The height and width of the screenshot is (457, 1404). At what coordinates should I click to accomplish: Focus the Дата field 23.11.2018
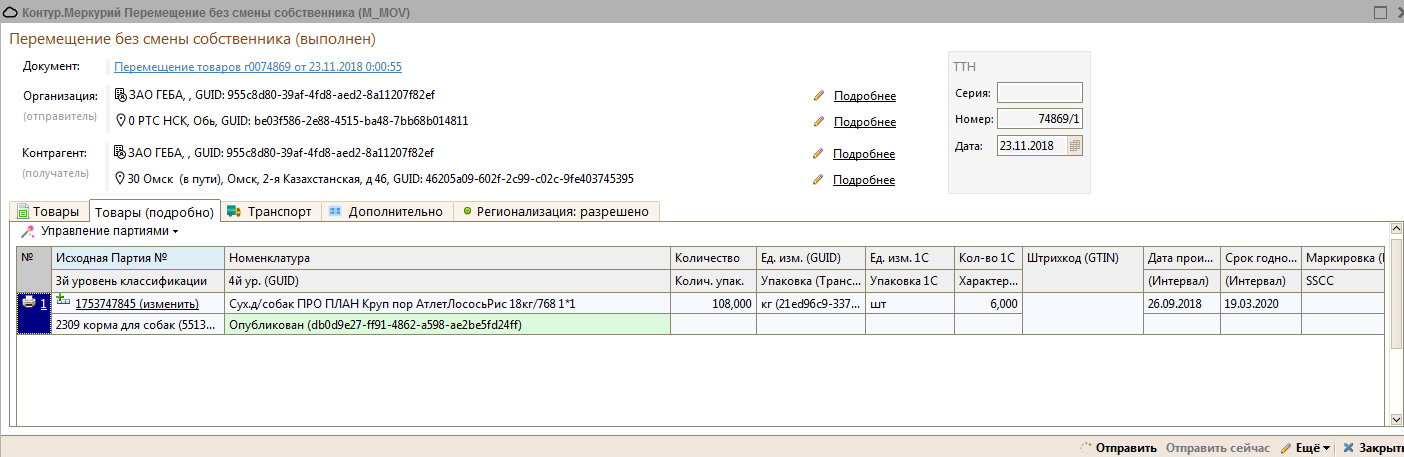(1031, 145)
